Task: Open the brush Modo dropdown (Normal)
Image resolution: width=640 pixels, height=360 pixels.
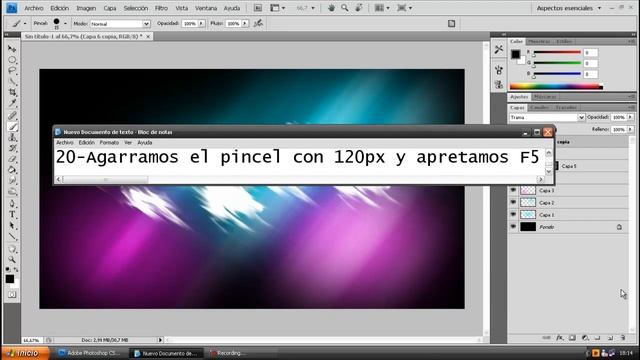Action: point(120,24)
